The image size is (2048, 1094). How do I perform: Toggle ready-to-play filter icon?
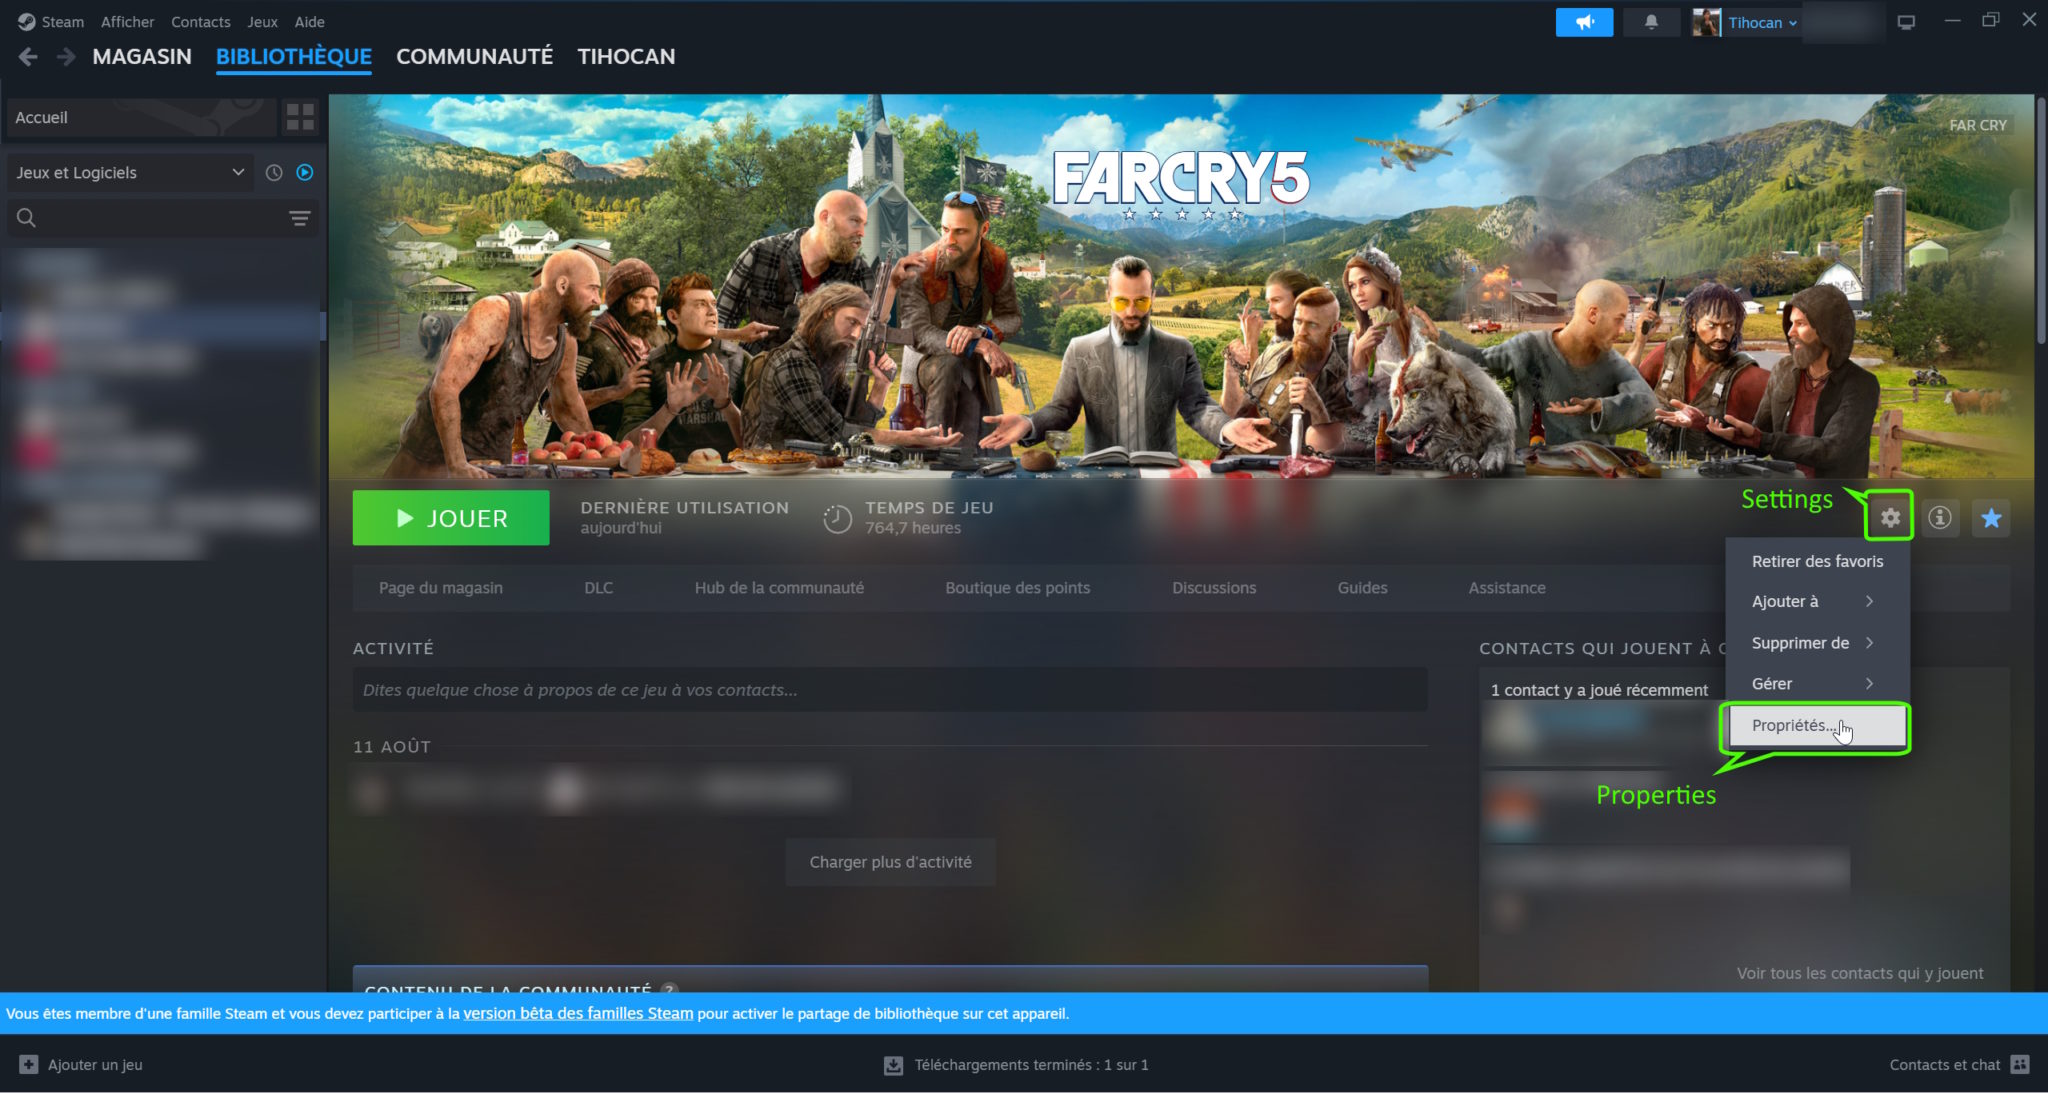click(305, 173)
